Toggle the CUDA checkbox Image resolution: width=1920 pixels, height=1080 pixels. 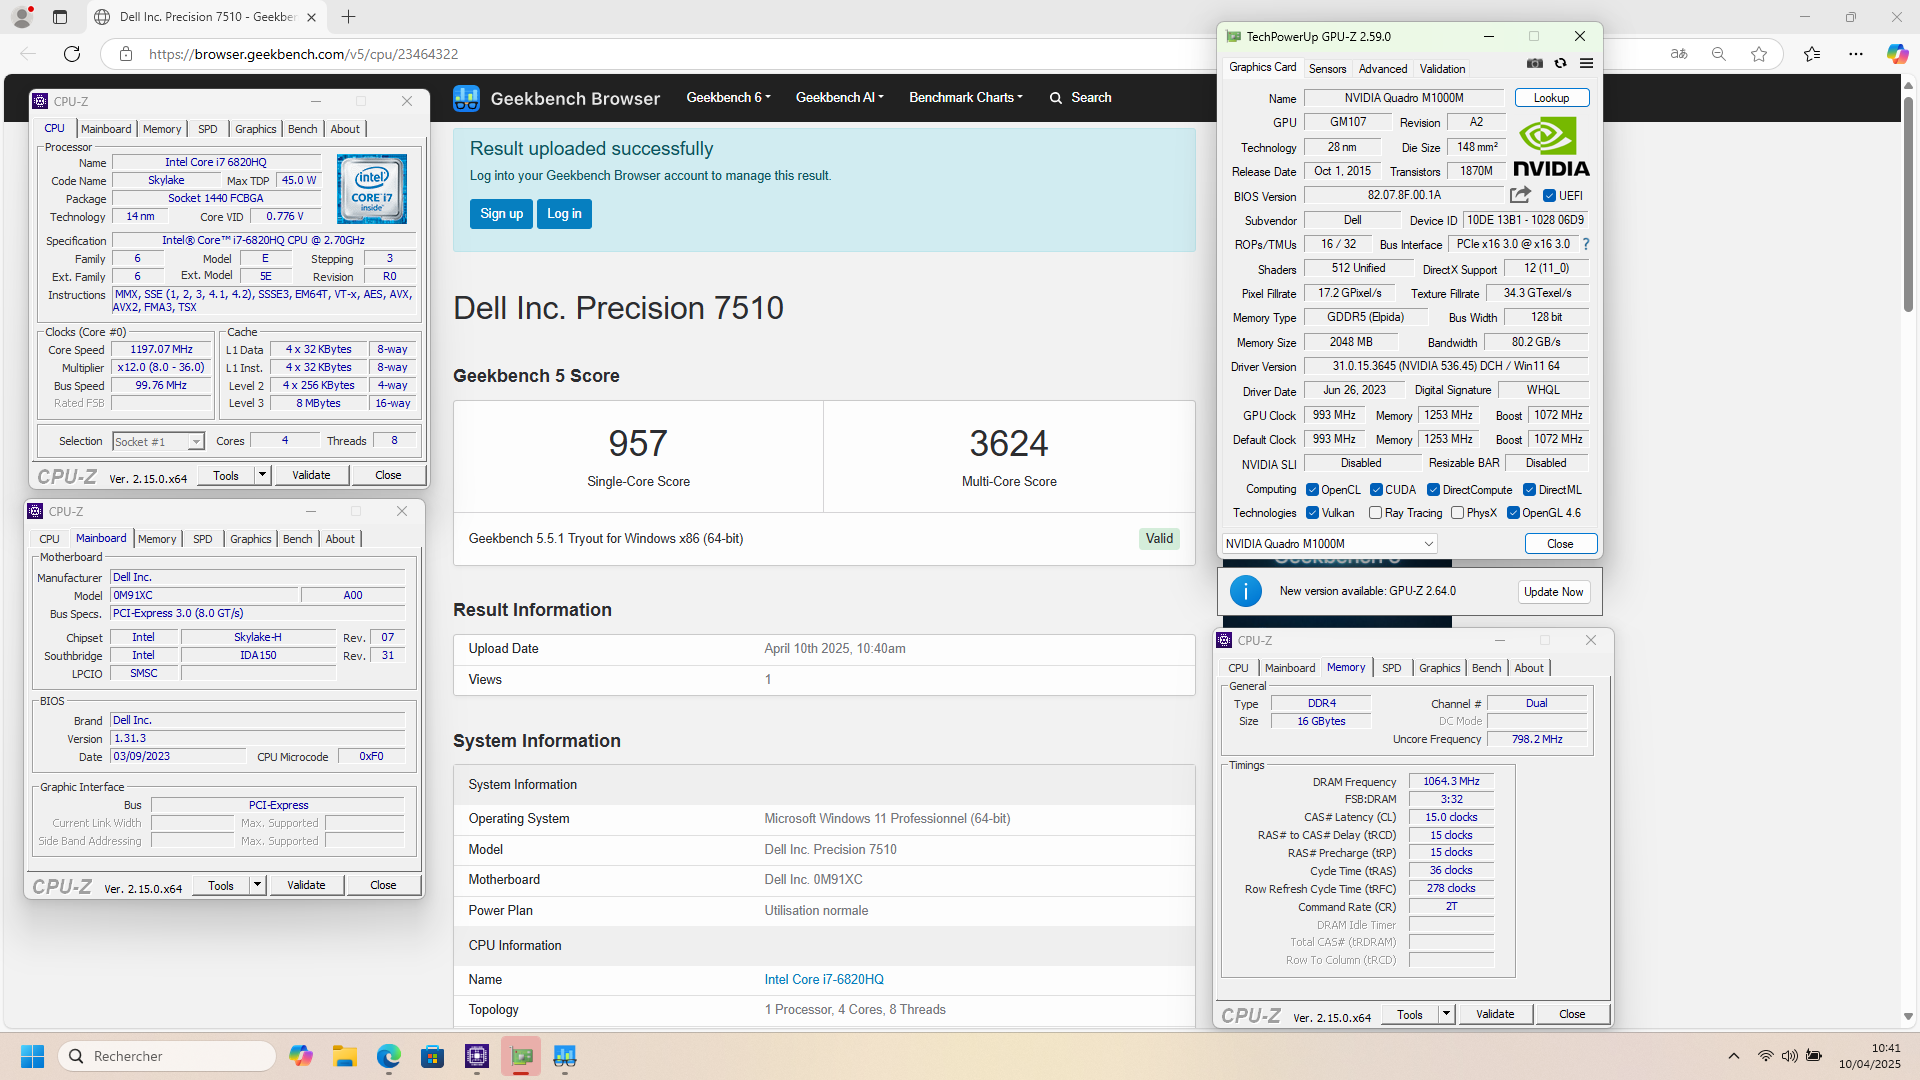[x=1376, y=490]
